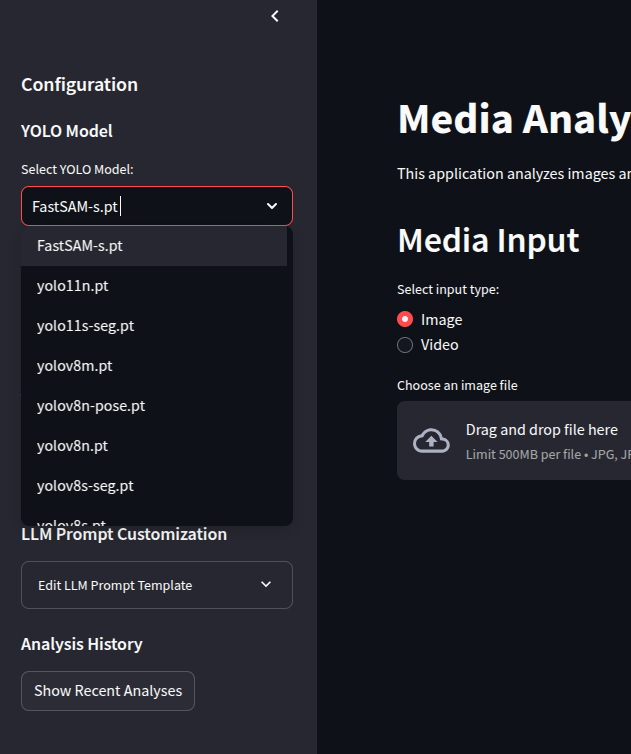Viewport: 631px width, 754px height.
Task: Click the Drag and drop file area
Action: pos(514,440)
